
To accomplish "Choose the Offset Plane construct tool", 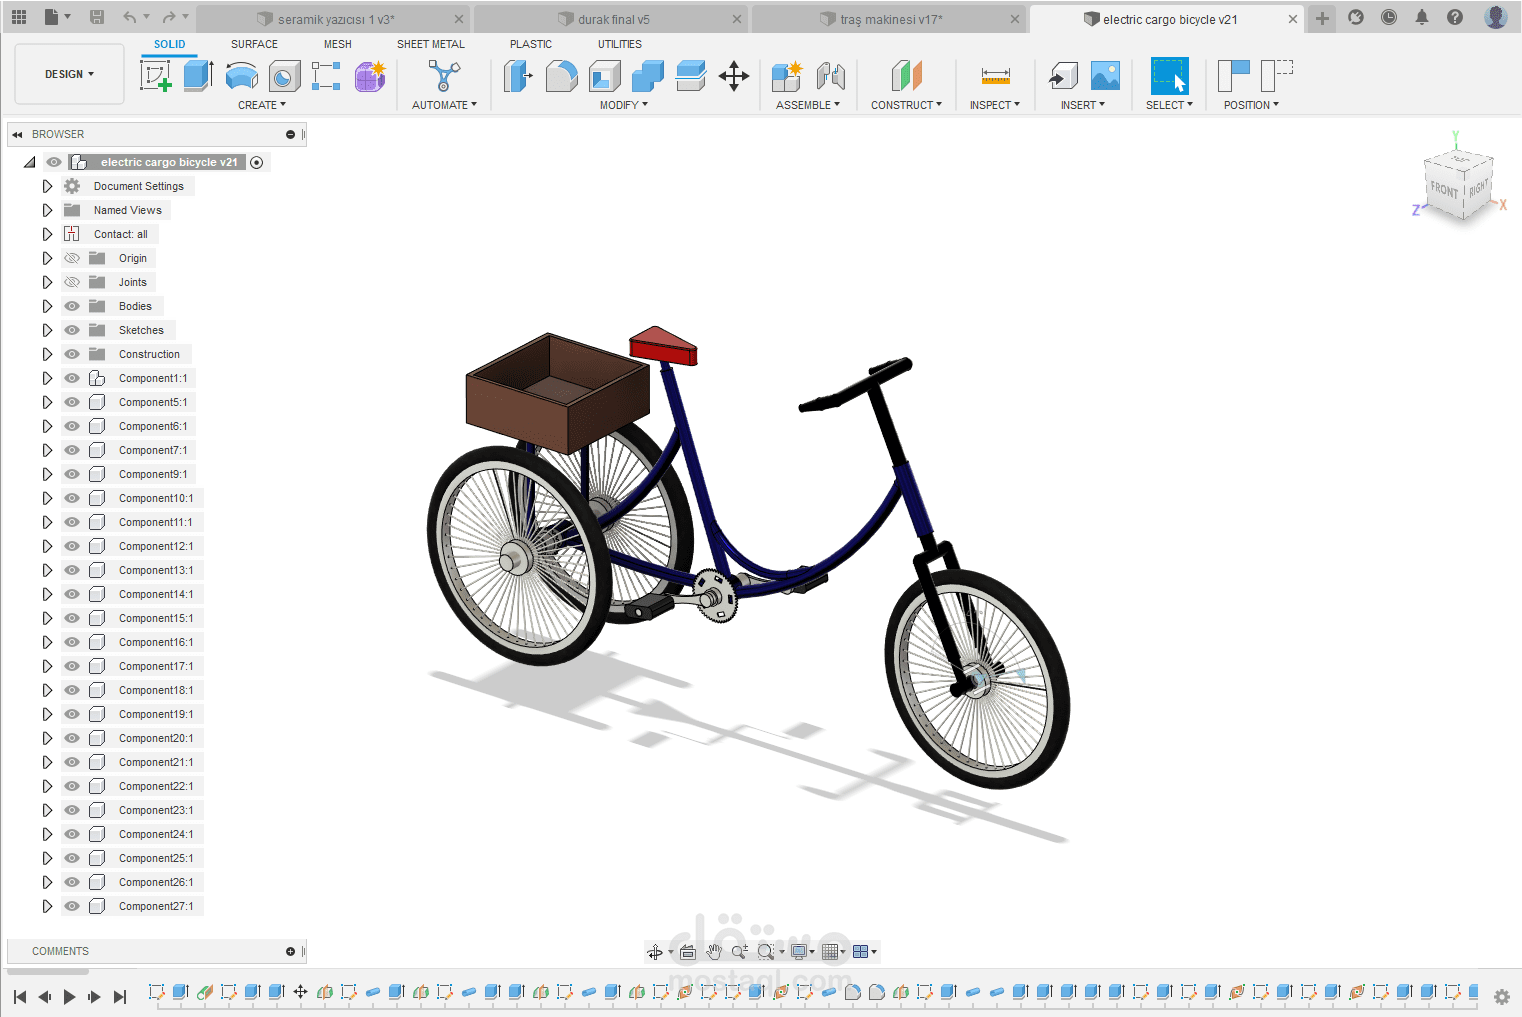I will click(x=906, y=76).
